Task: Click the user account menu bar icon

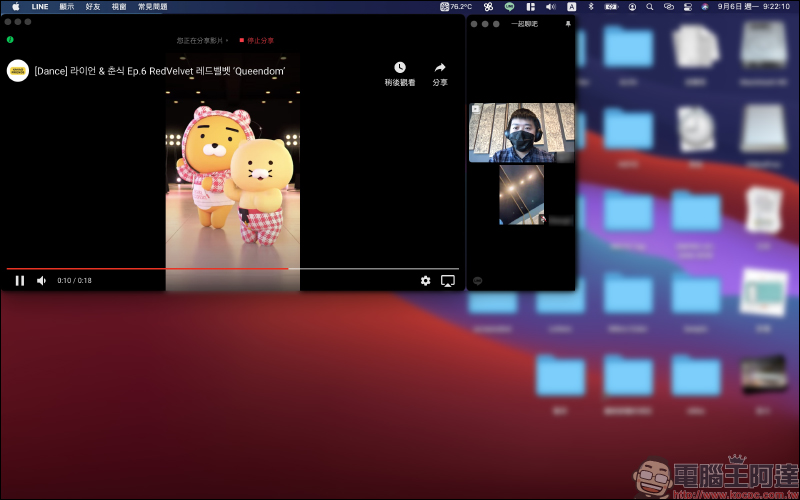Action: pyautogui.click(x=632, y=7)
